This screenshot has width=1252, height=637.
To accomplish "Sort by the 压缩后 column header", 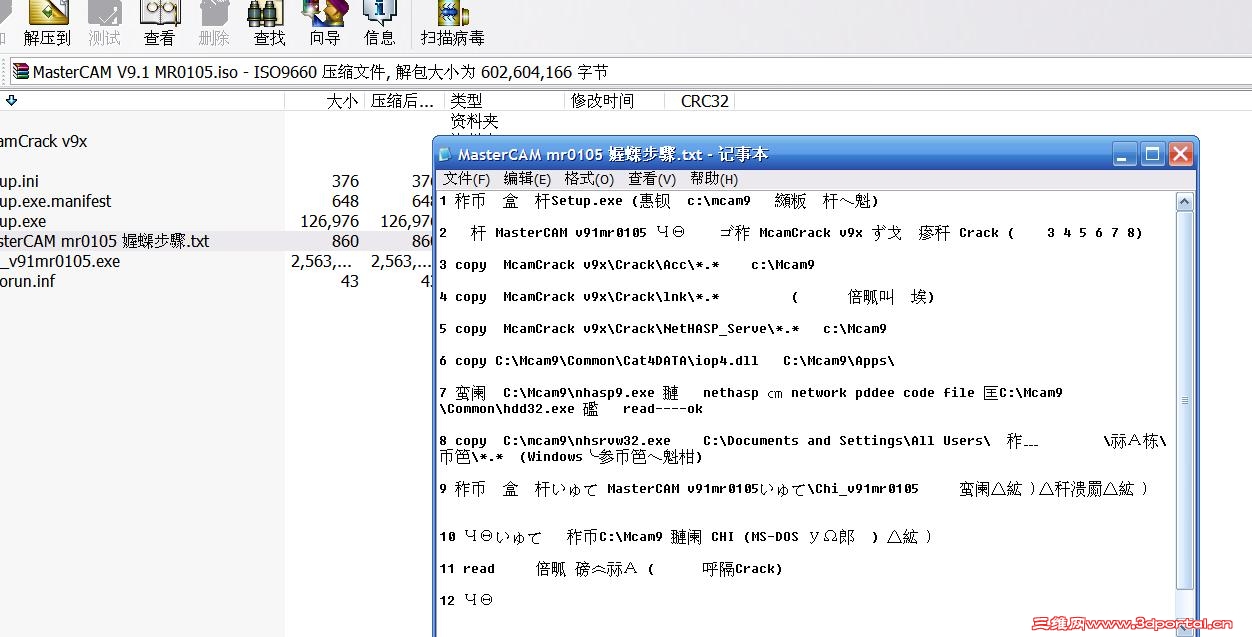I will (404, 101).
